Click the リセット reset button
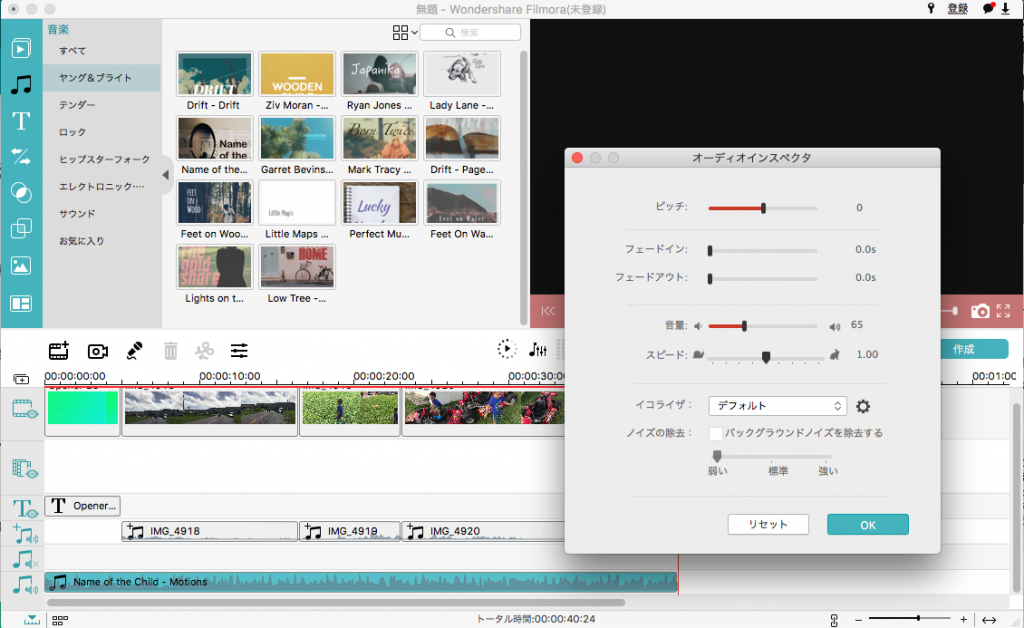 767,524
